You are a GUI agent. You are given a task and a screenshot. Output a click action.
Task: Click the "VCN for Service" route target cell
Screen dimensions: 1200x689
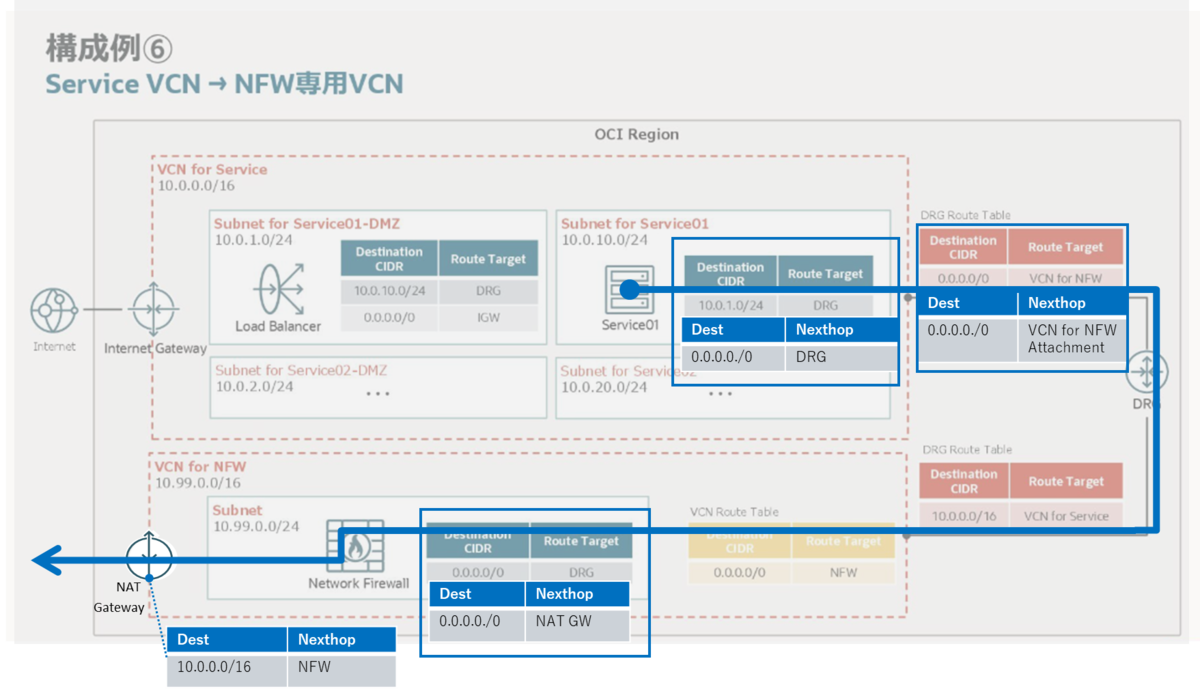(1066, 516)
